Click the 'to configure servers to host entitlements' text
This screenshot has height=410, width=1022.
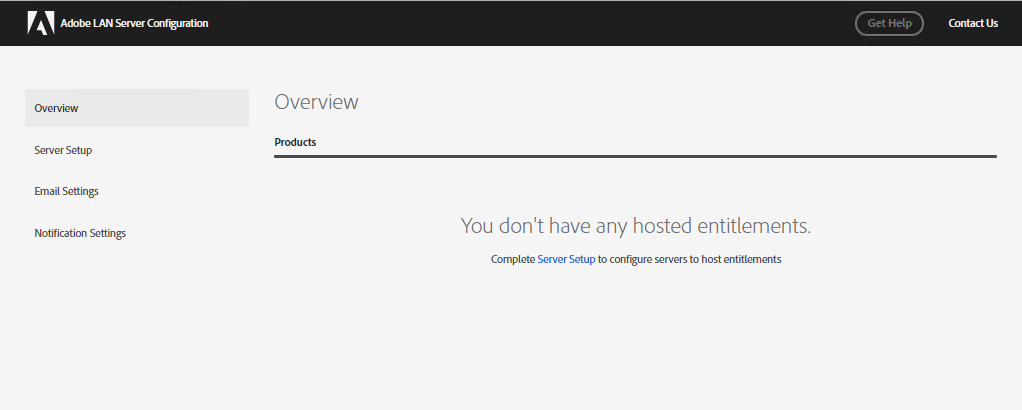pyautogui.click(x=689, y=259)
